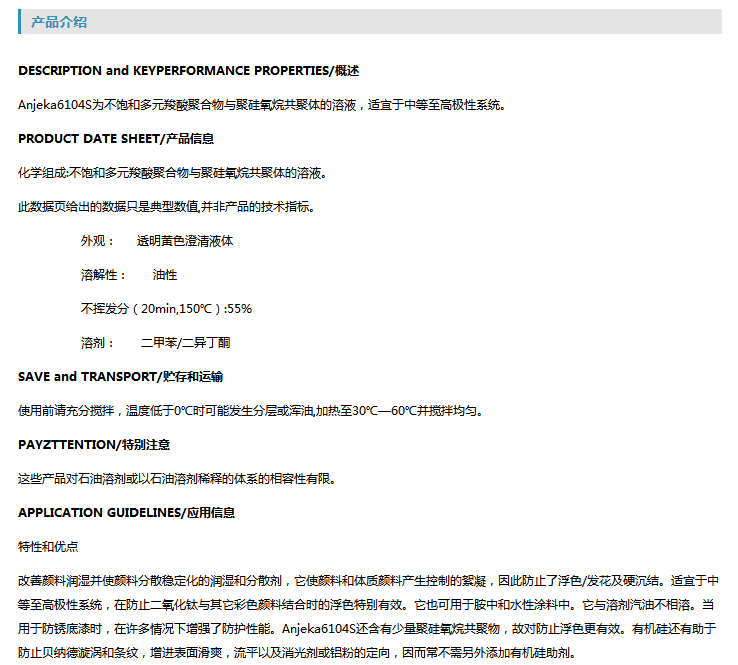Click the 此数据页 typical values disclaimer line
The image size is (738, 665).
tap(167, 207)
